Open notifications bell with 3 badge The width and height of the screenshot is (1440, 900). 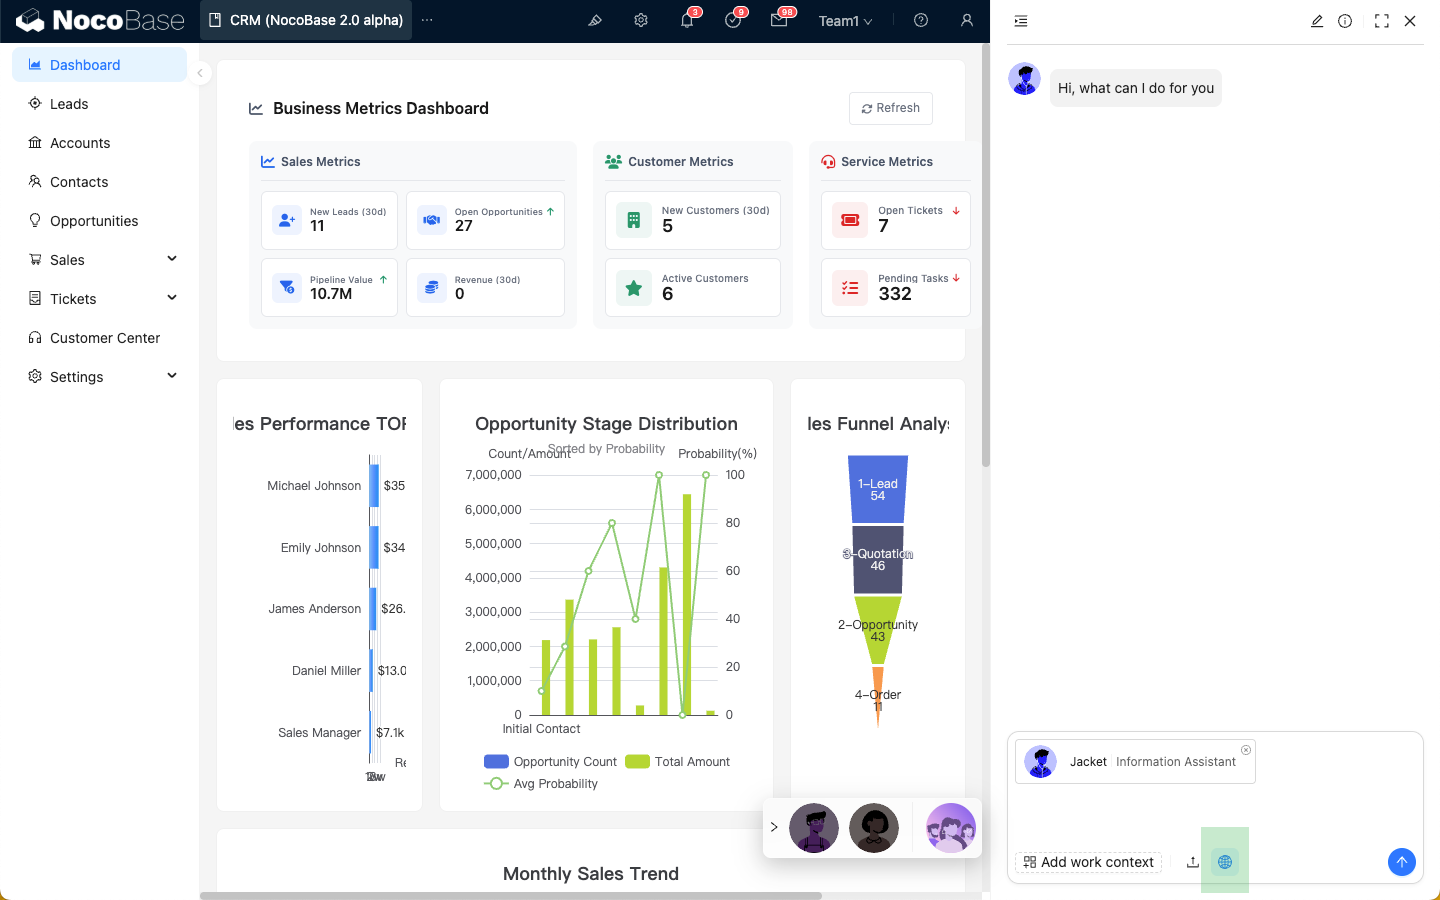click(x=687, y=20)
